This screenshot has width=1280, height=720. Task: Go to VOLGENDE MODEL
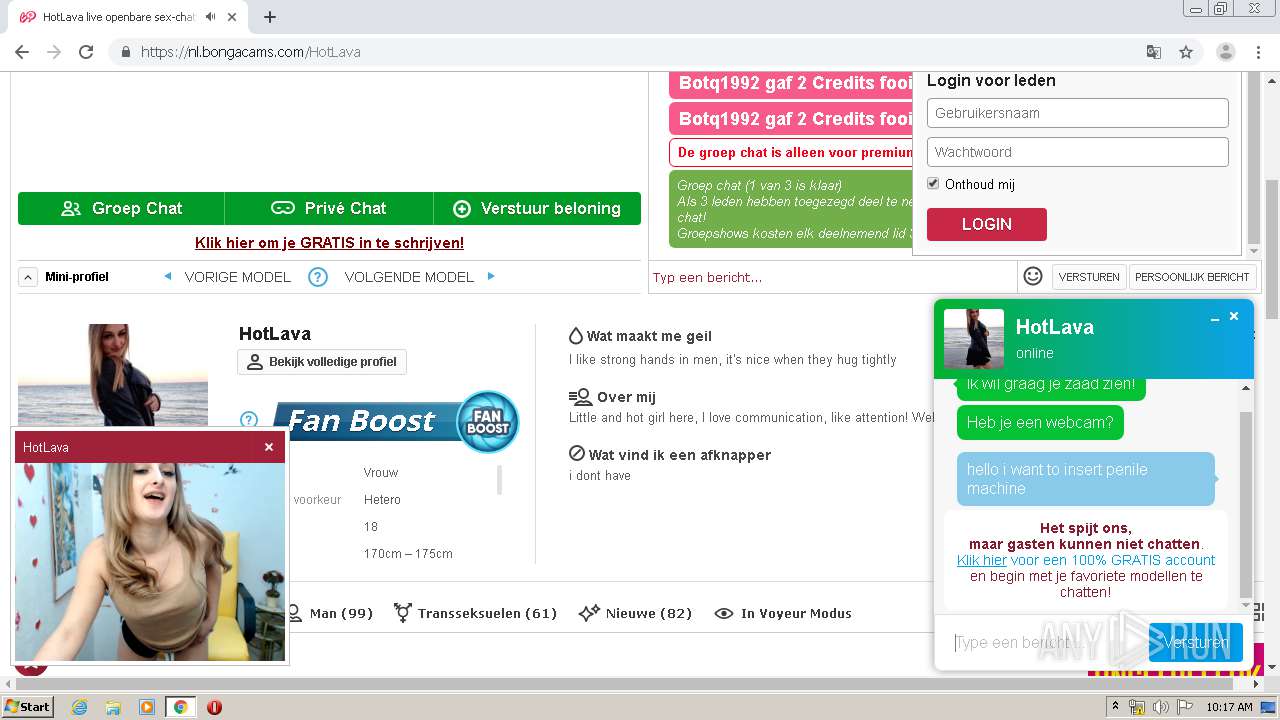coord(409,277)
